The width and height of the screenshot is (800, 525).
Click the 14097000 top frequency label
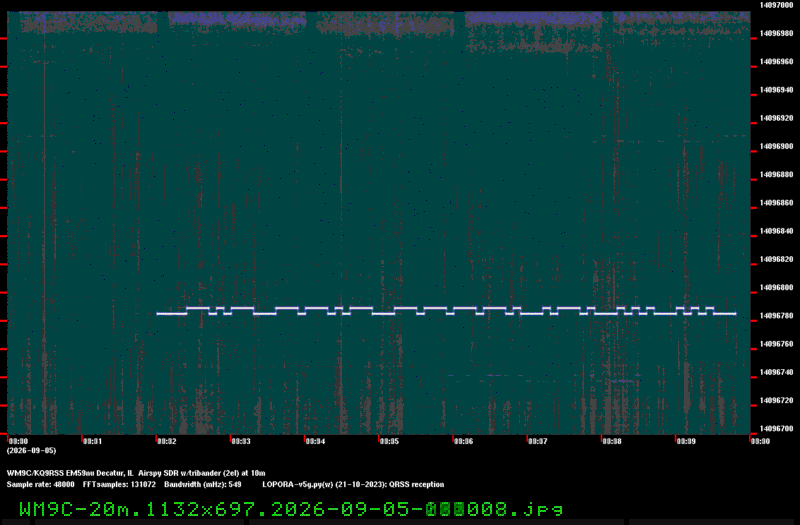tap(777, 5)
